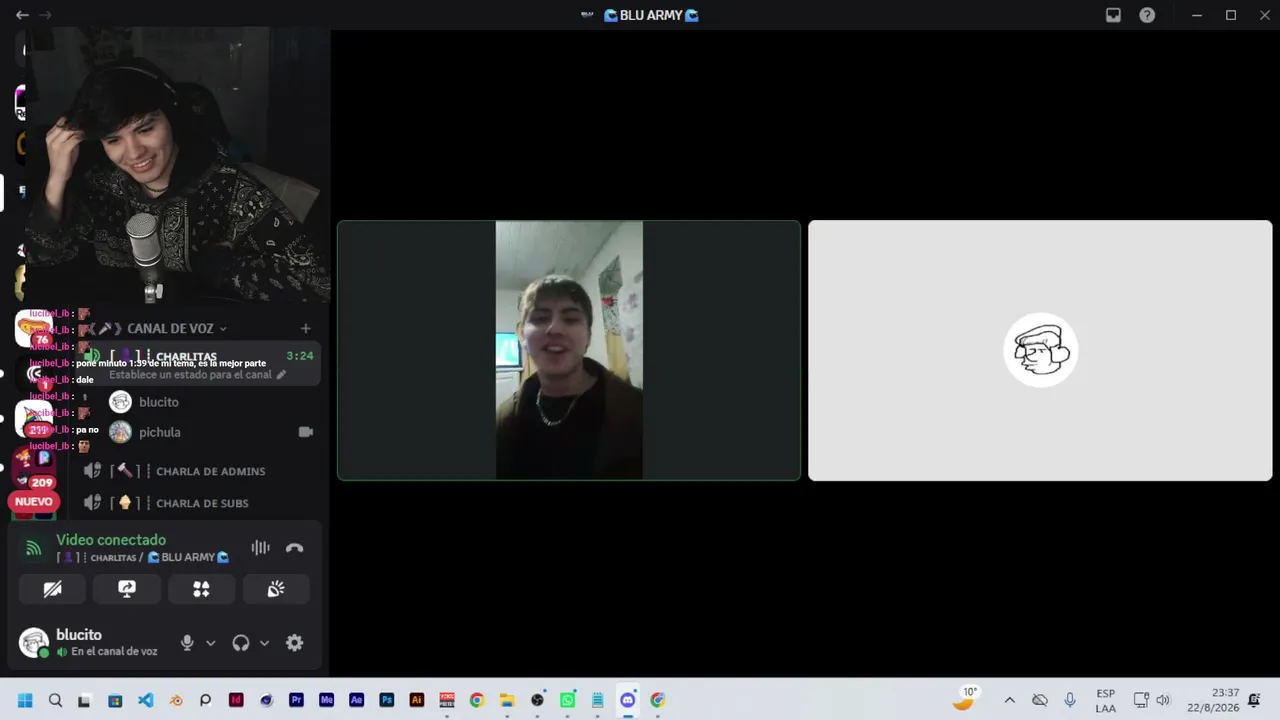The image size is (1280, 720).
Task: Deafen audio with headphones icon
Action: coord(241,643)
